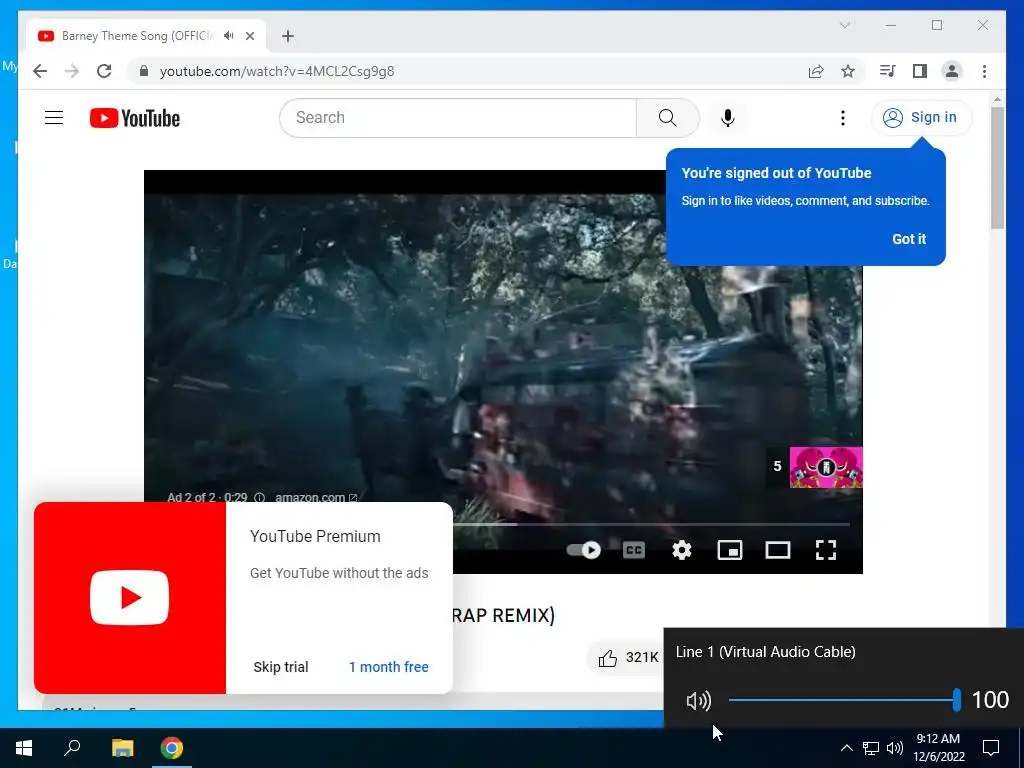Open network icon in system tray
Image resolution: width=1024 pixels, height=768 pixels.
[871, 748]
